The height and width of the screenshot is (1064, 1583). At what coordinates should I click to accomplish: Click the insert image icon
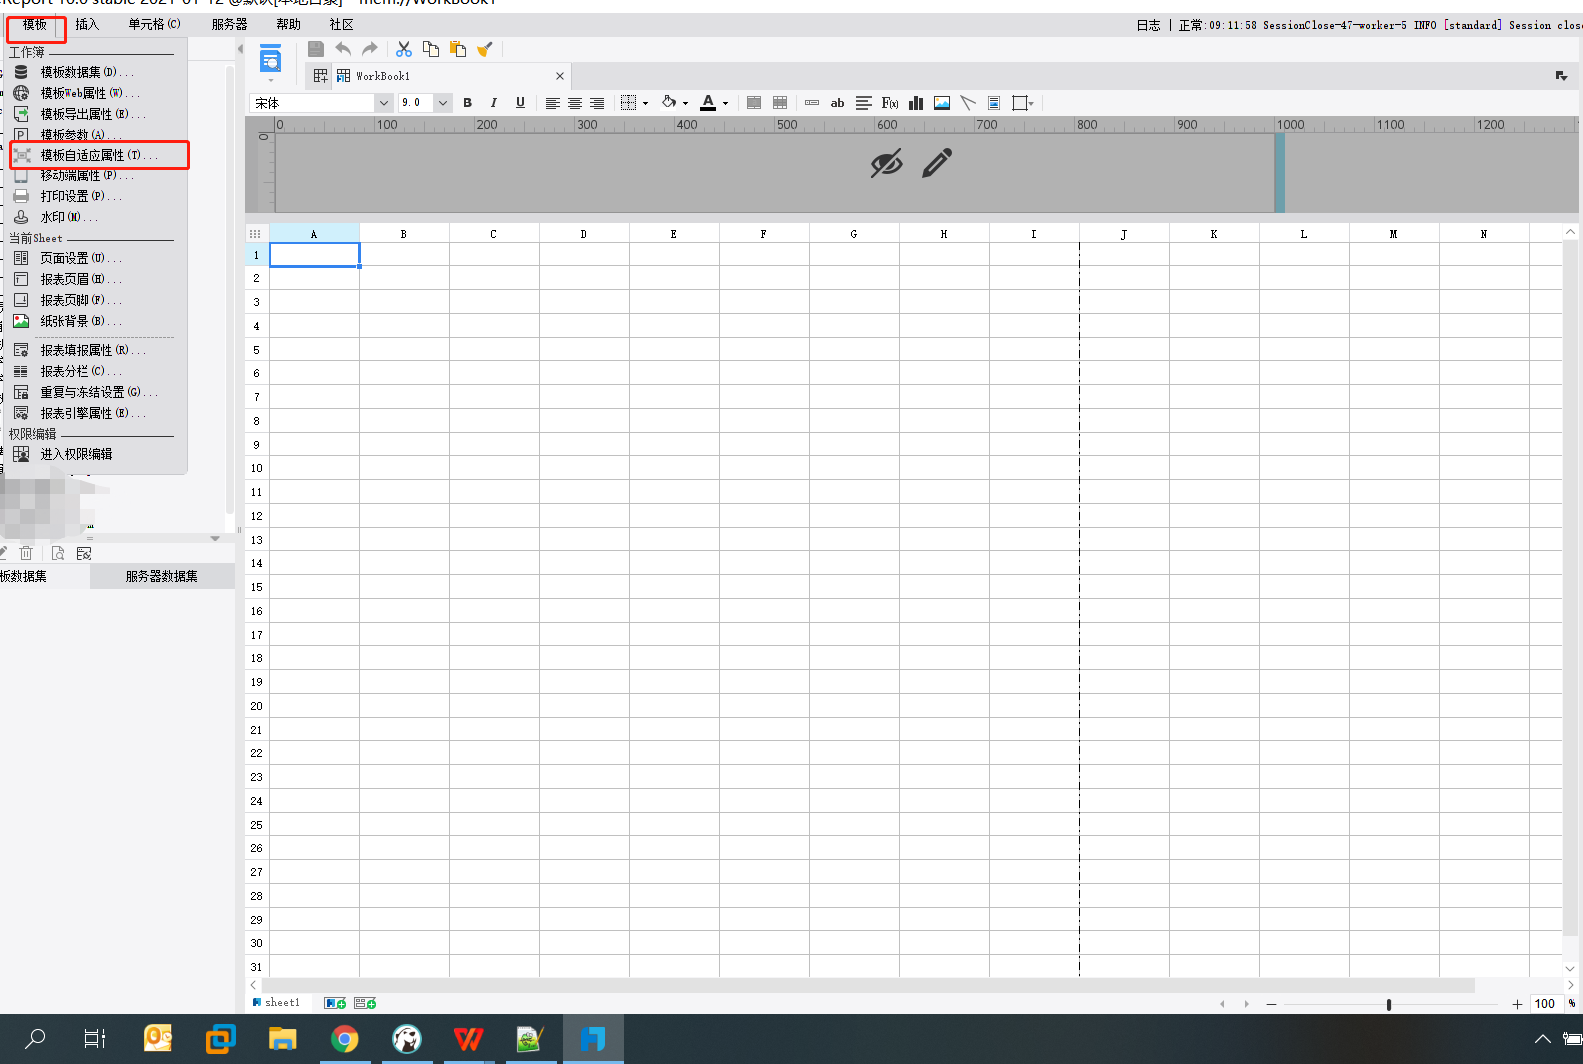click(x=942, y=103)
